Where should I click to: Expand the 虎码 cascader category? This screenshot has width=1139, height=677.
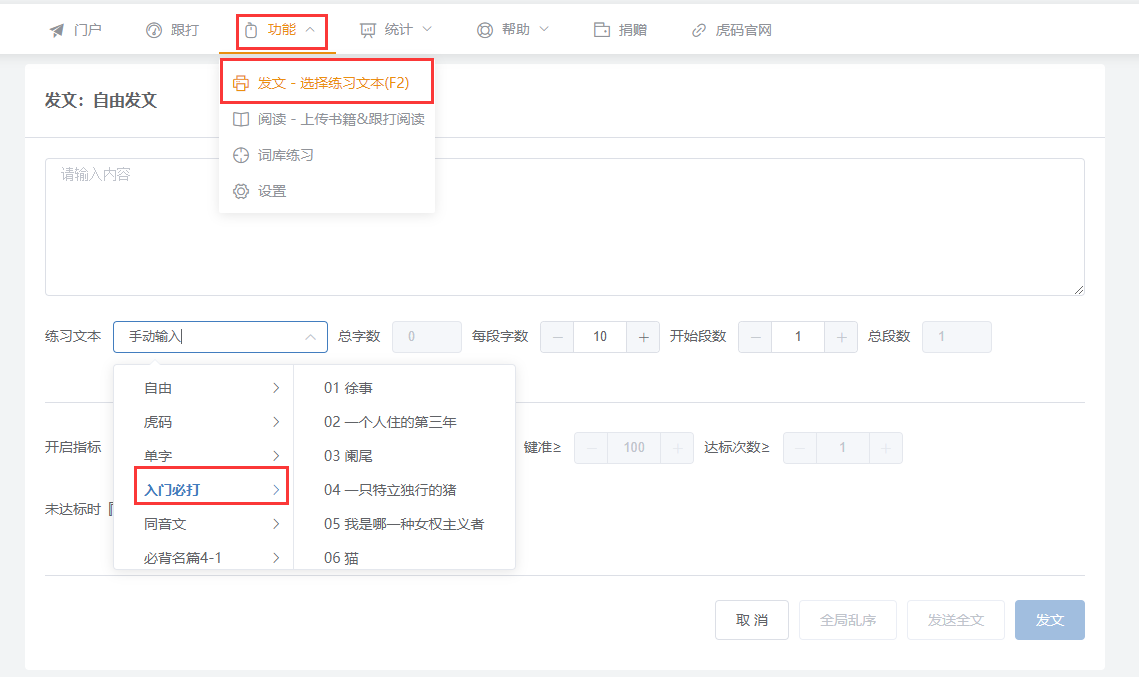coord(211,422)
